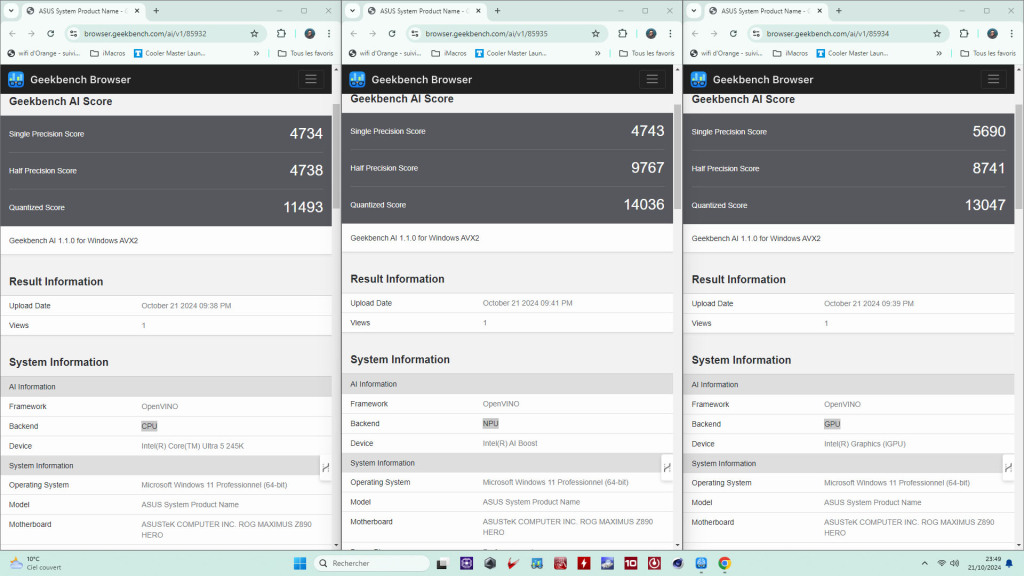Open the Chrome three-dot menu in the middle window
Image resolution: width=1024 pixels, height=576 pixels.
pos(671,33)
